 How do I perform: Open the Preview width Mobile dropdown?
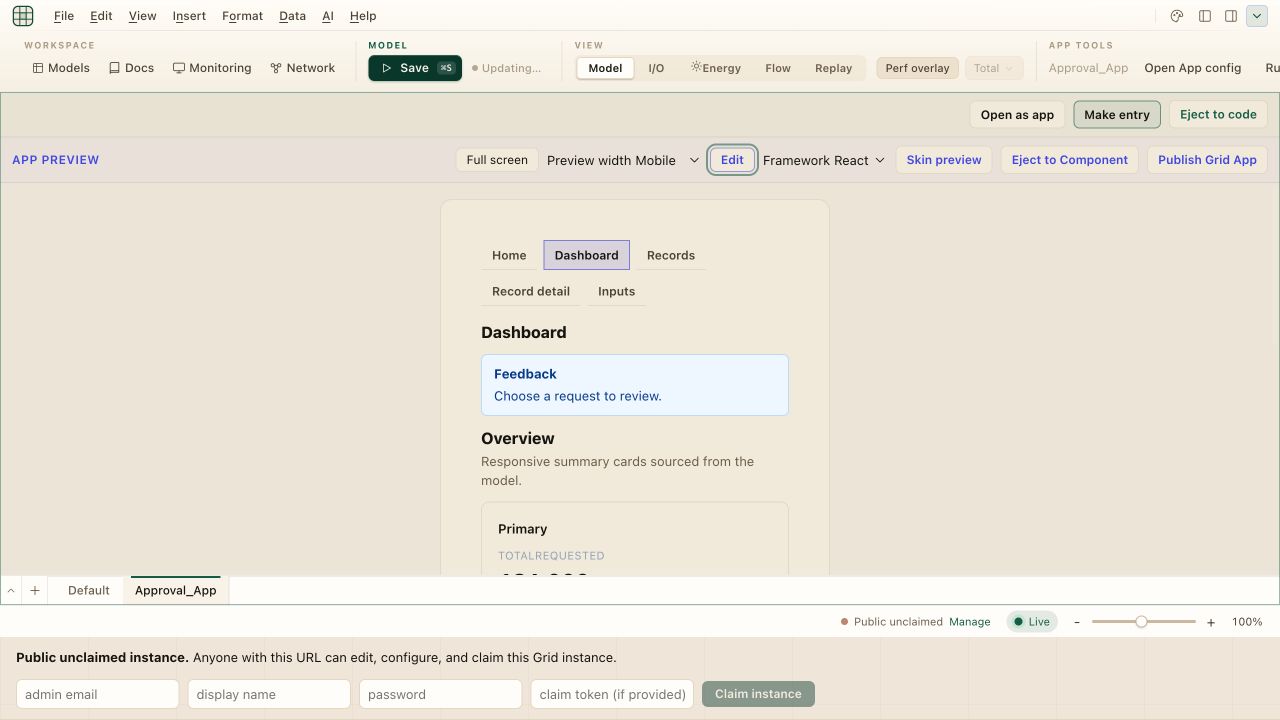click(622, 160)
